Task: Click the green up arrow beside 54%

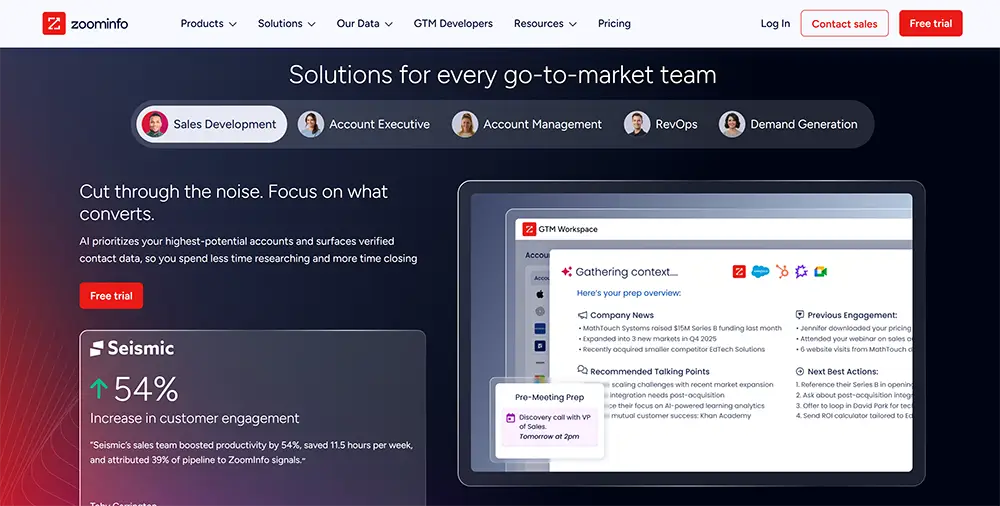Action: (x=98, y=389)
